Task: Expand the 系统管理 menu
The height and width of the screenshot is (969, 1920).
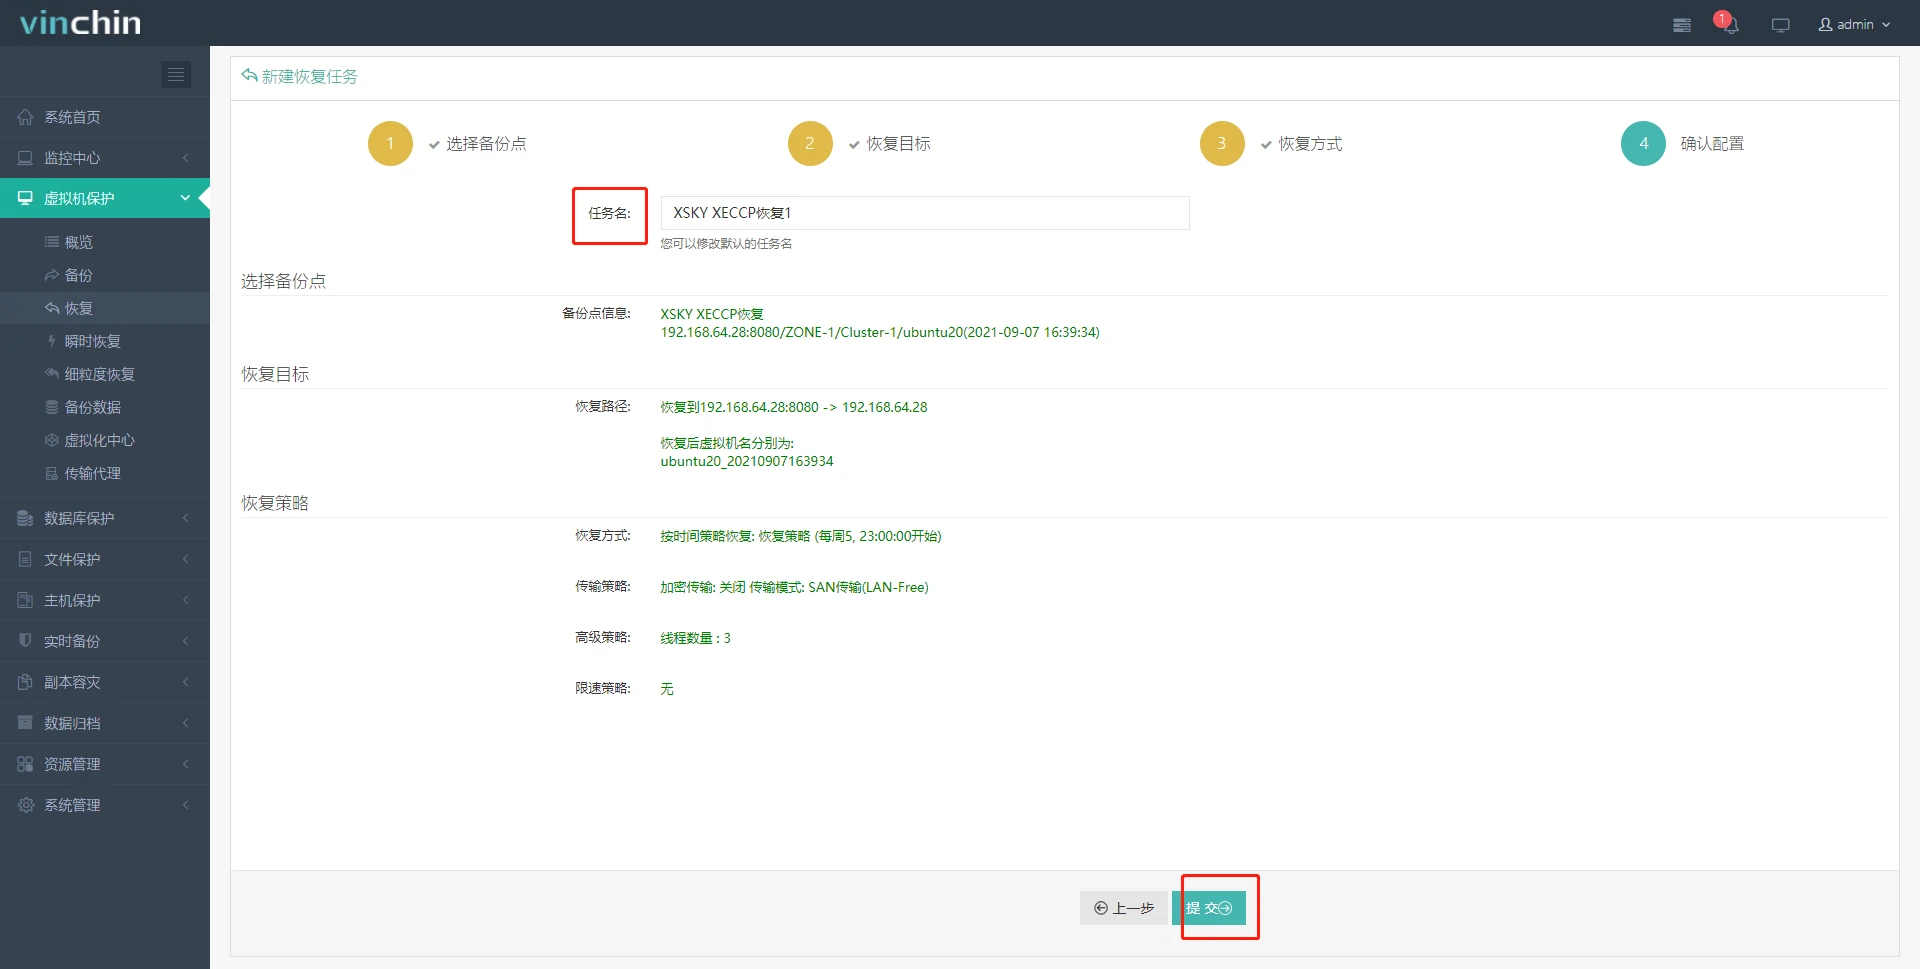Action: coord(105,805)
